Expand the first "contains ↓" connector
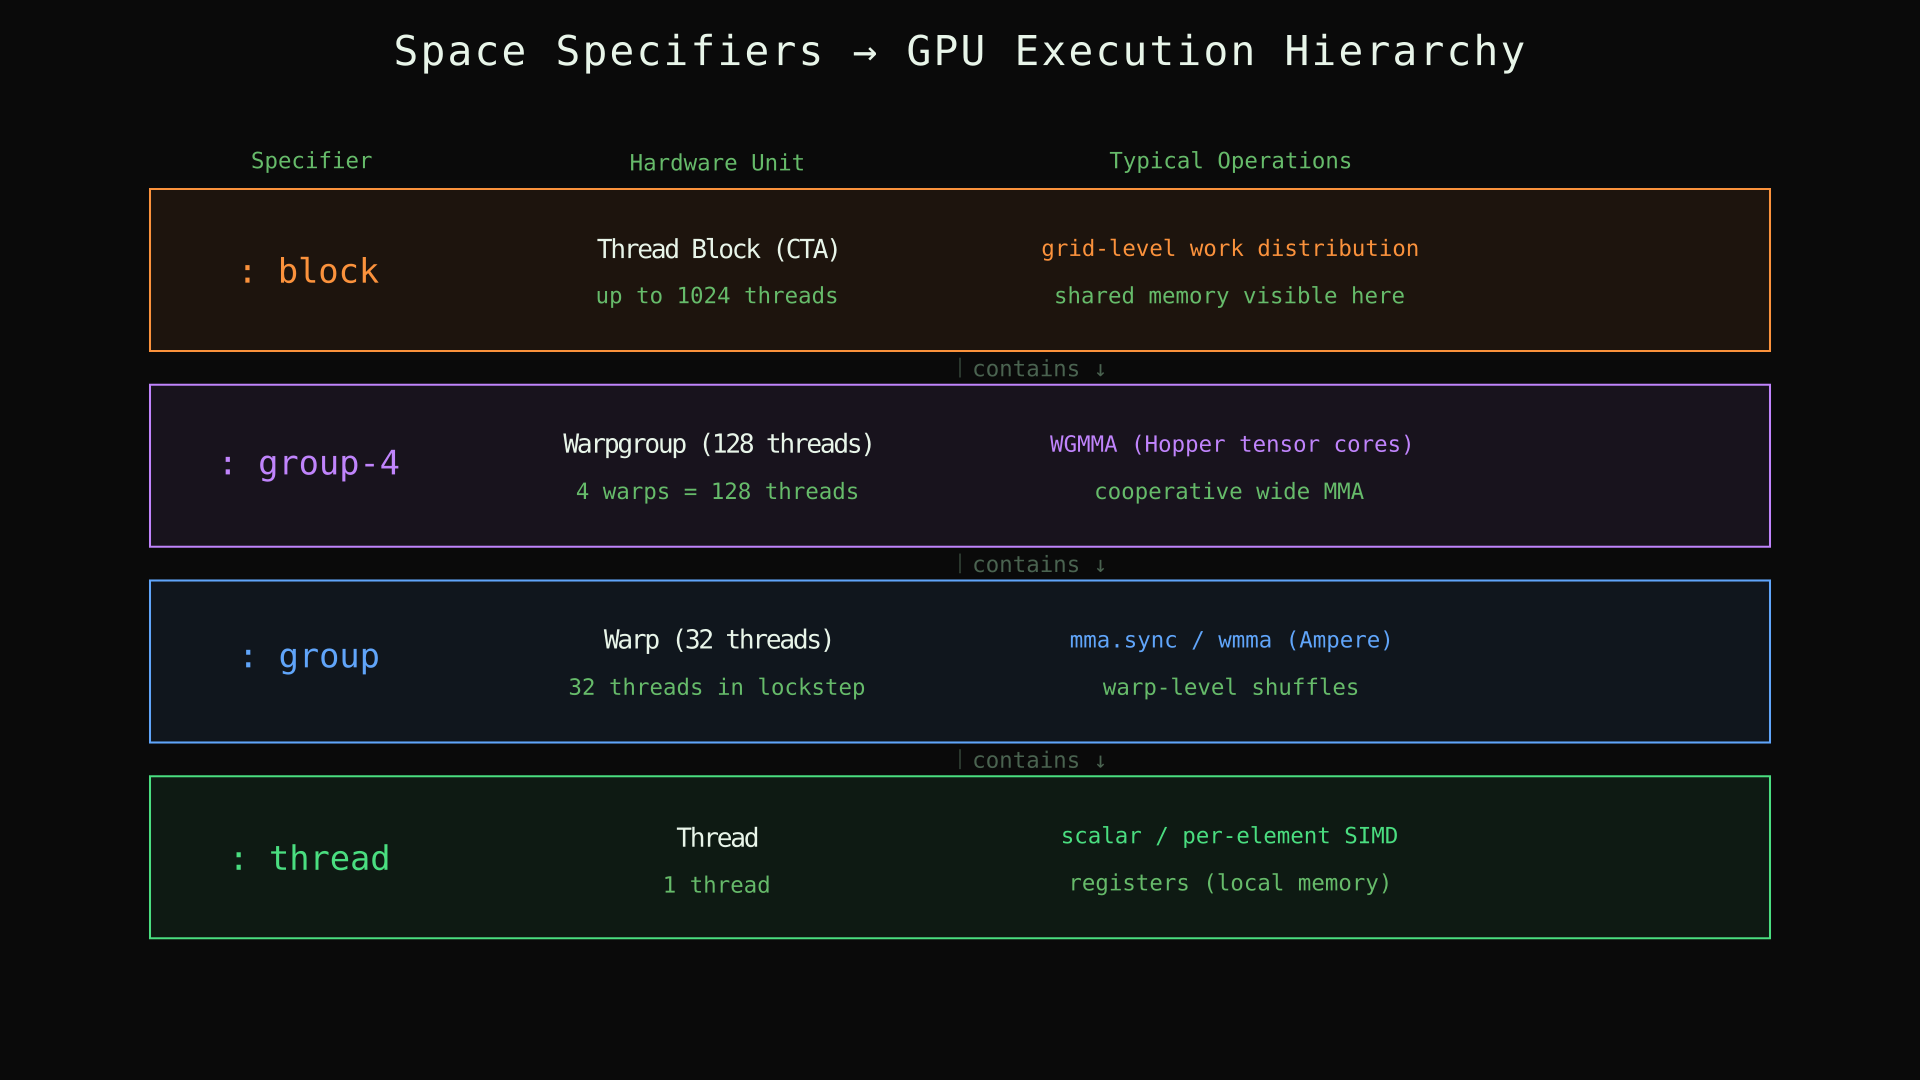Viewport: 1920px width, 1080px height. (x=1031, y=368)
